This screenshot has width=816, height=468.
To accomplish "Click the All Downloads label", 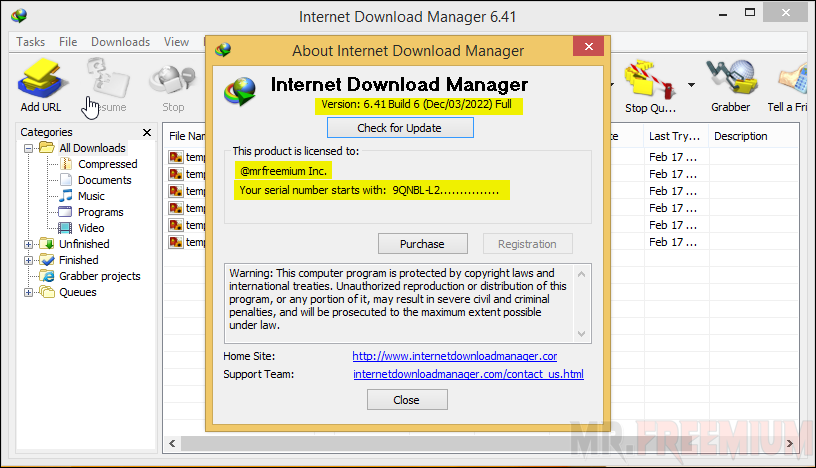I will tap(92, 148).
